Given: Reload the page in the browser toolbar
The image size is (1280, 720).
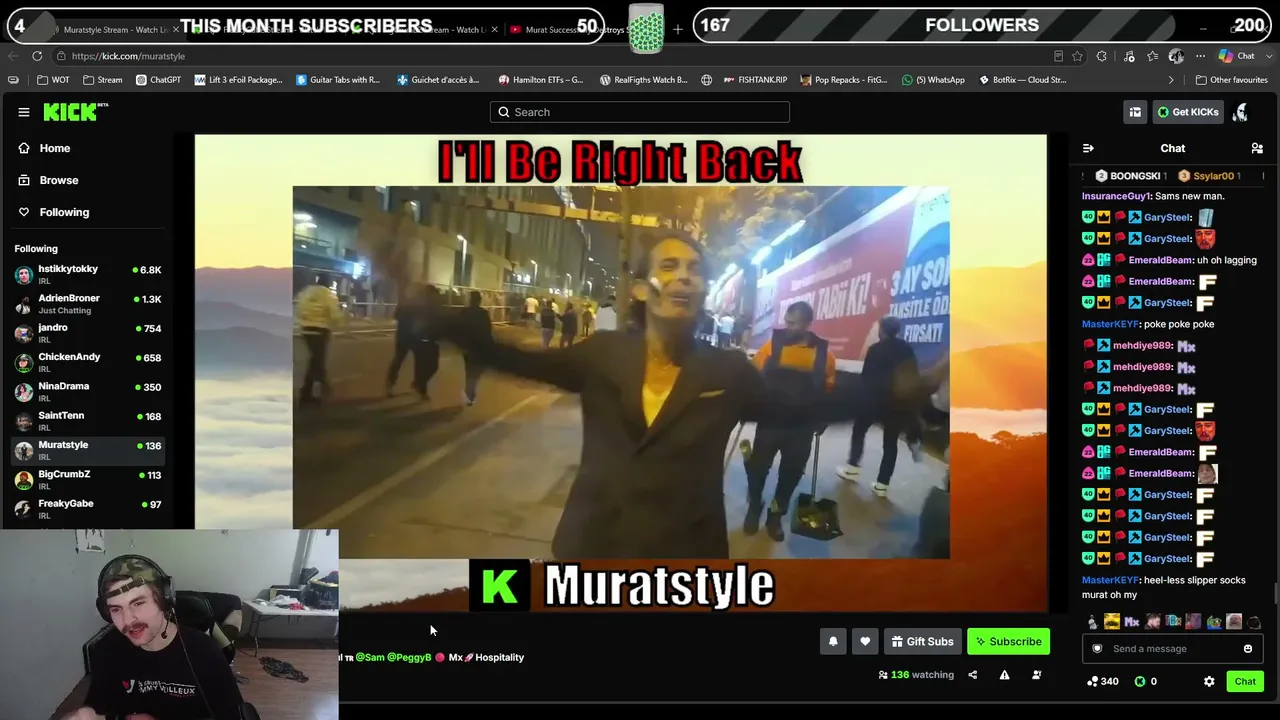Looking at the screenshot, I should [x=37, y=56].
